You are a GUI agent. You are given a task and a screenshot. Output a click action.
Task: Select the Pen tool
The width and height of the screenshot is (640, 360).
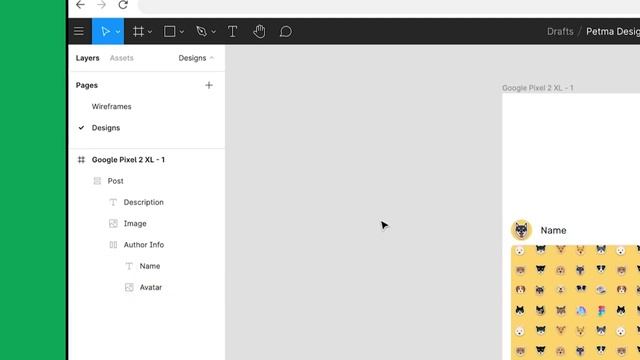click(x=202, y=31)
